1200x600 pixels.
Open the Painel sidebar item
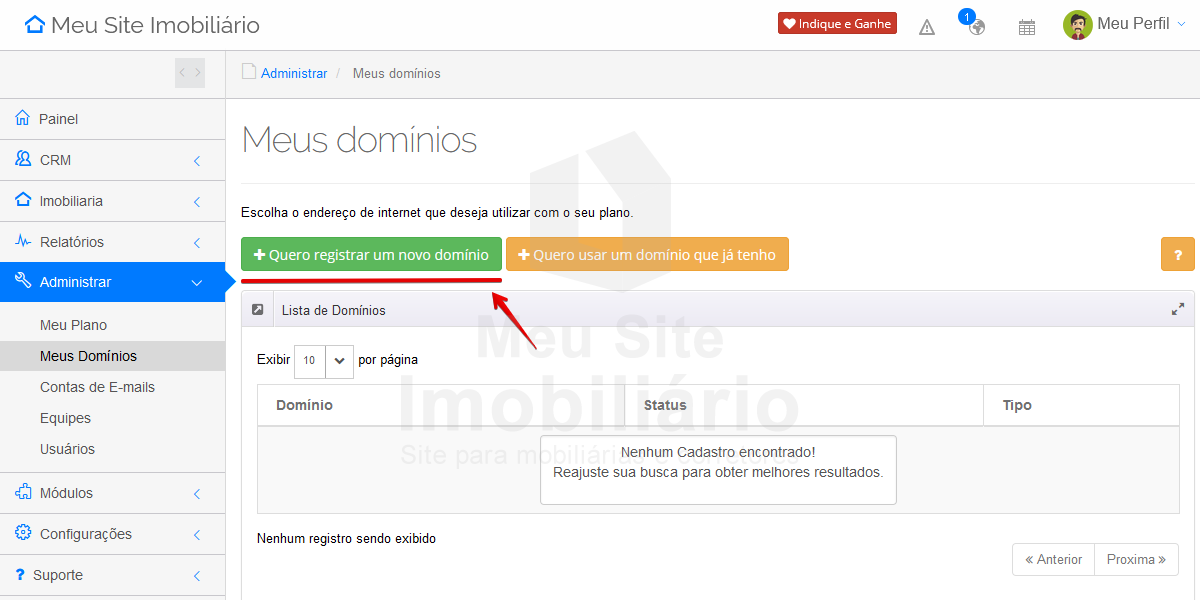[x=59, y=119]
